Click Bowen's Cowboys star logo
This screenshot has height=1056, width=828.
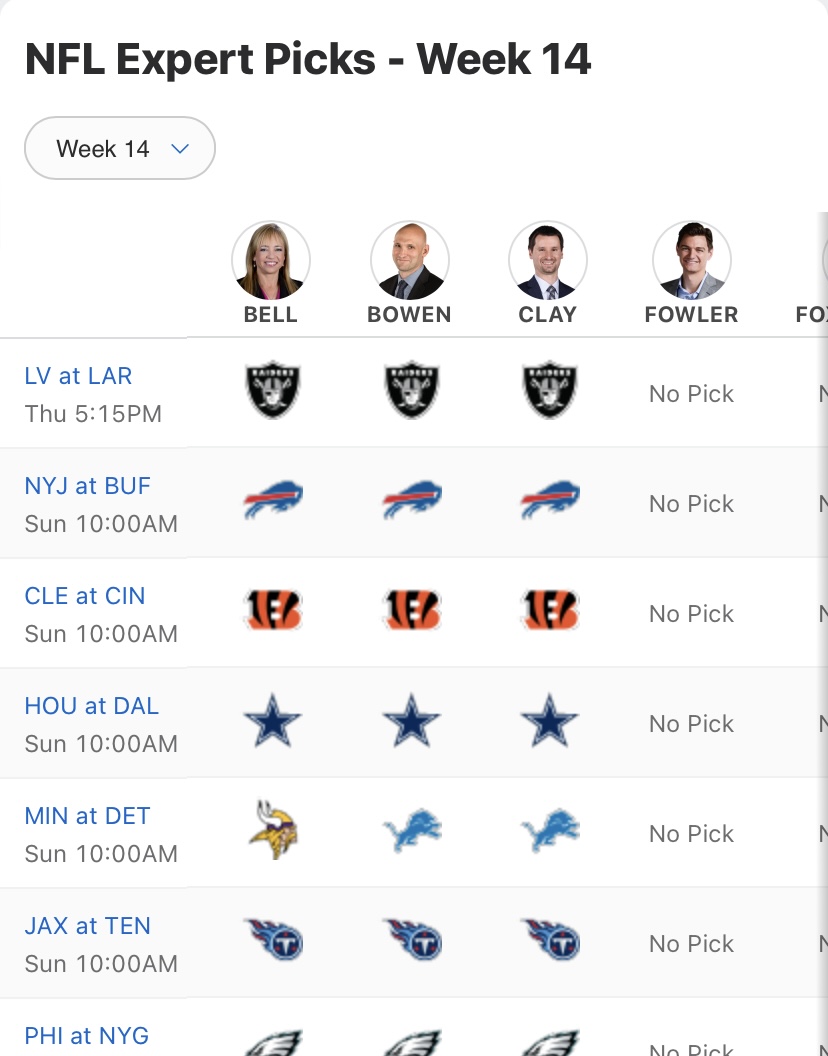412,720
